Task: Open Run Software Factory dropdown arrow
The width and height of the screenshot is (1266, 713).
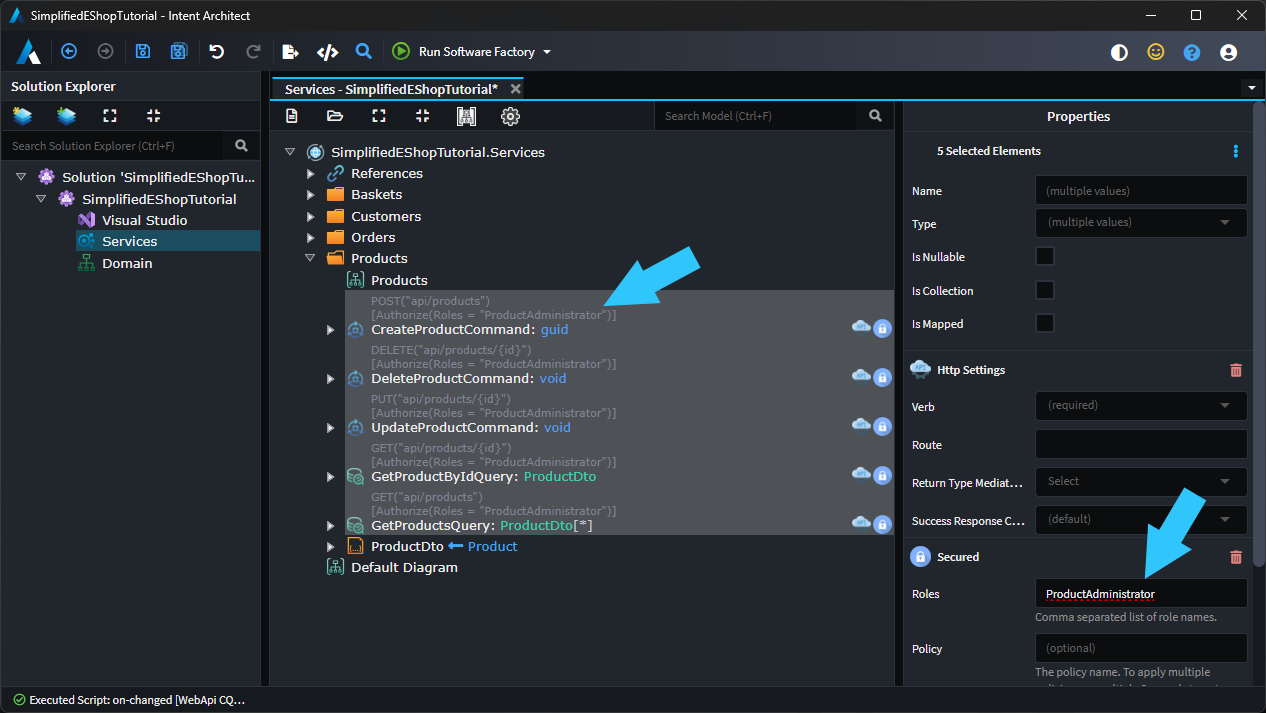Action: pos(547,52)
